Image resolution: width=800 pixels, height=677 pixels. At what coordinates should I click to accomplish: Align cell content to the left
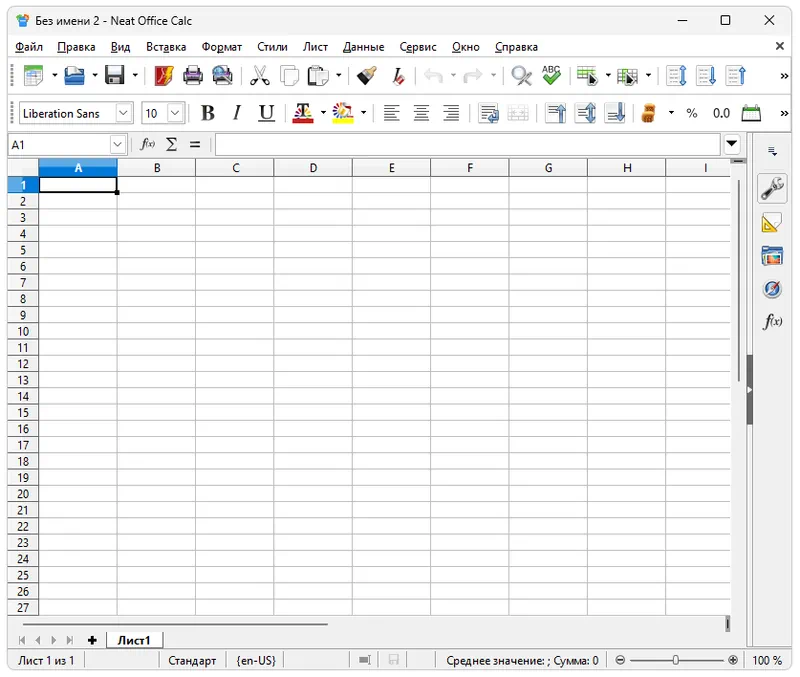click(391, 113)
